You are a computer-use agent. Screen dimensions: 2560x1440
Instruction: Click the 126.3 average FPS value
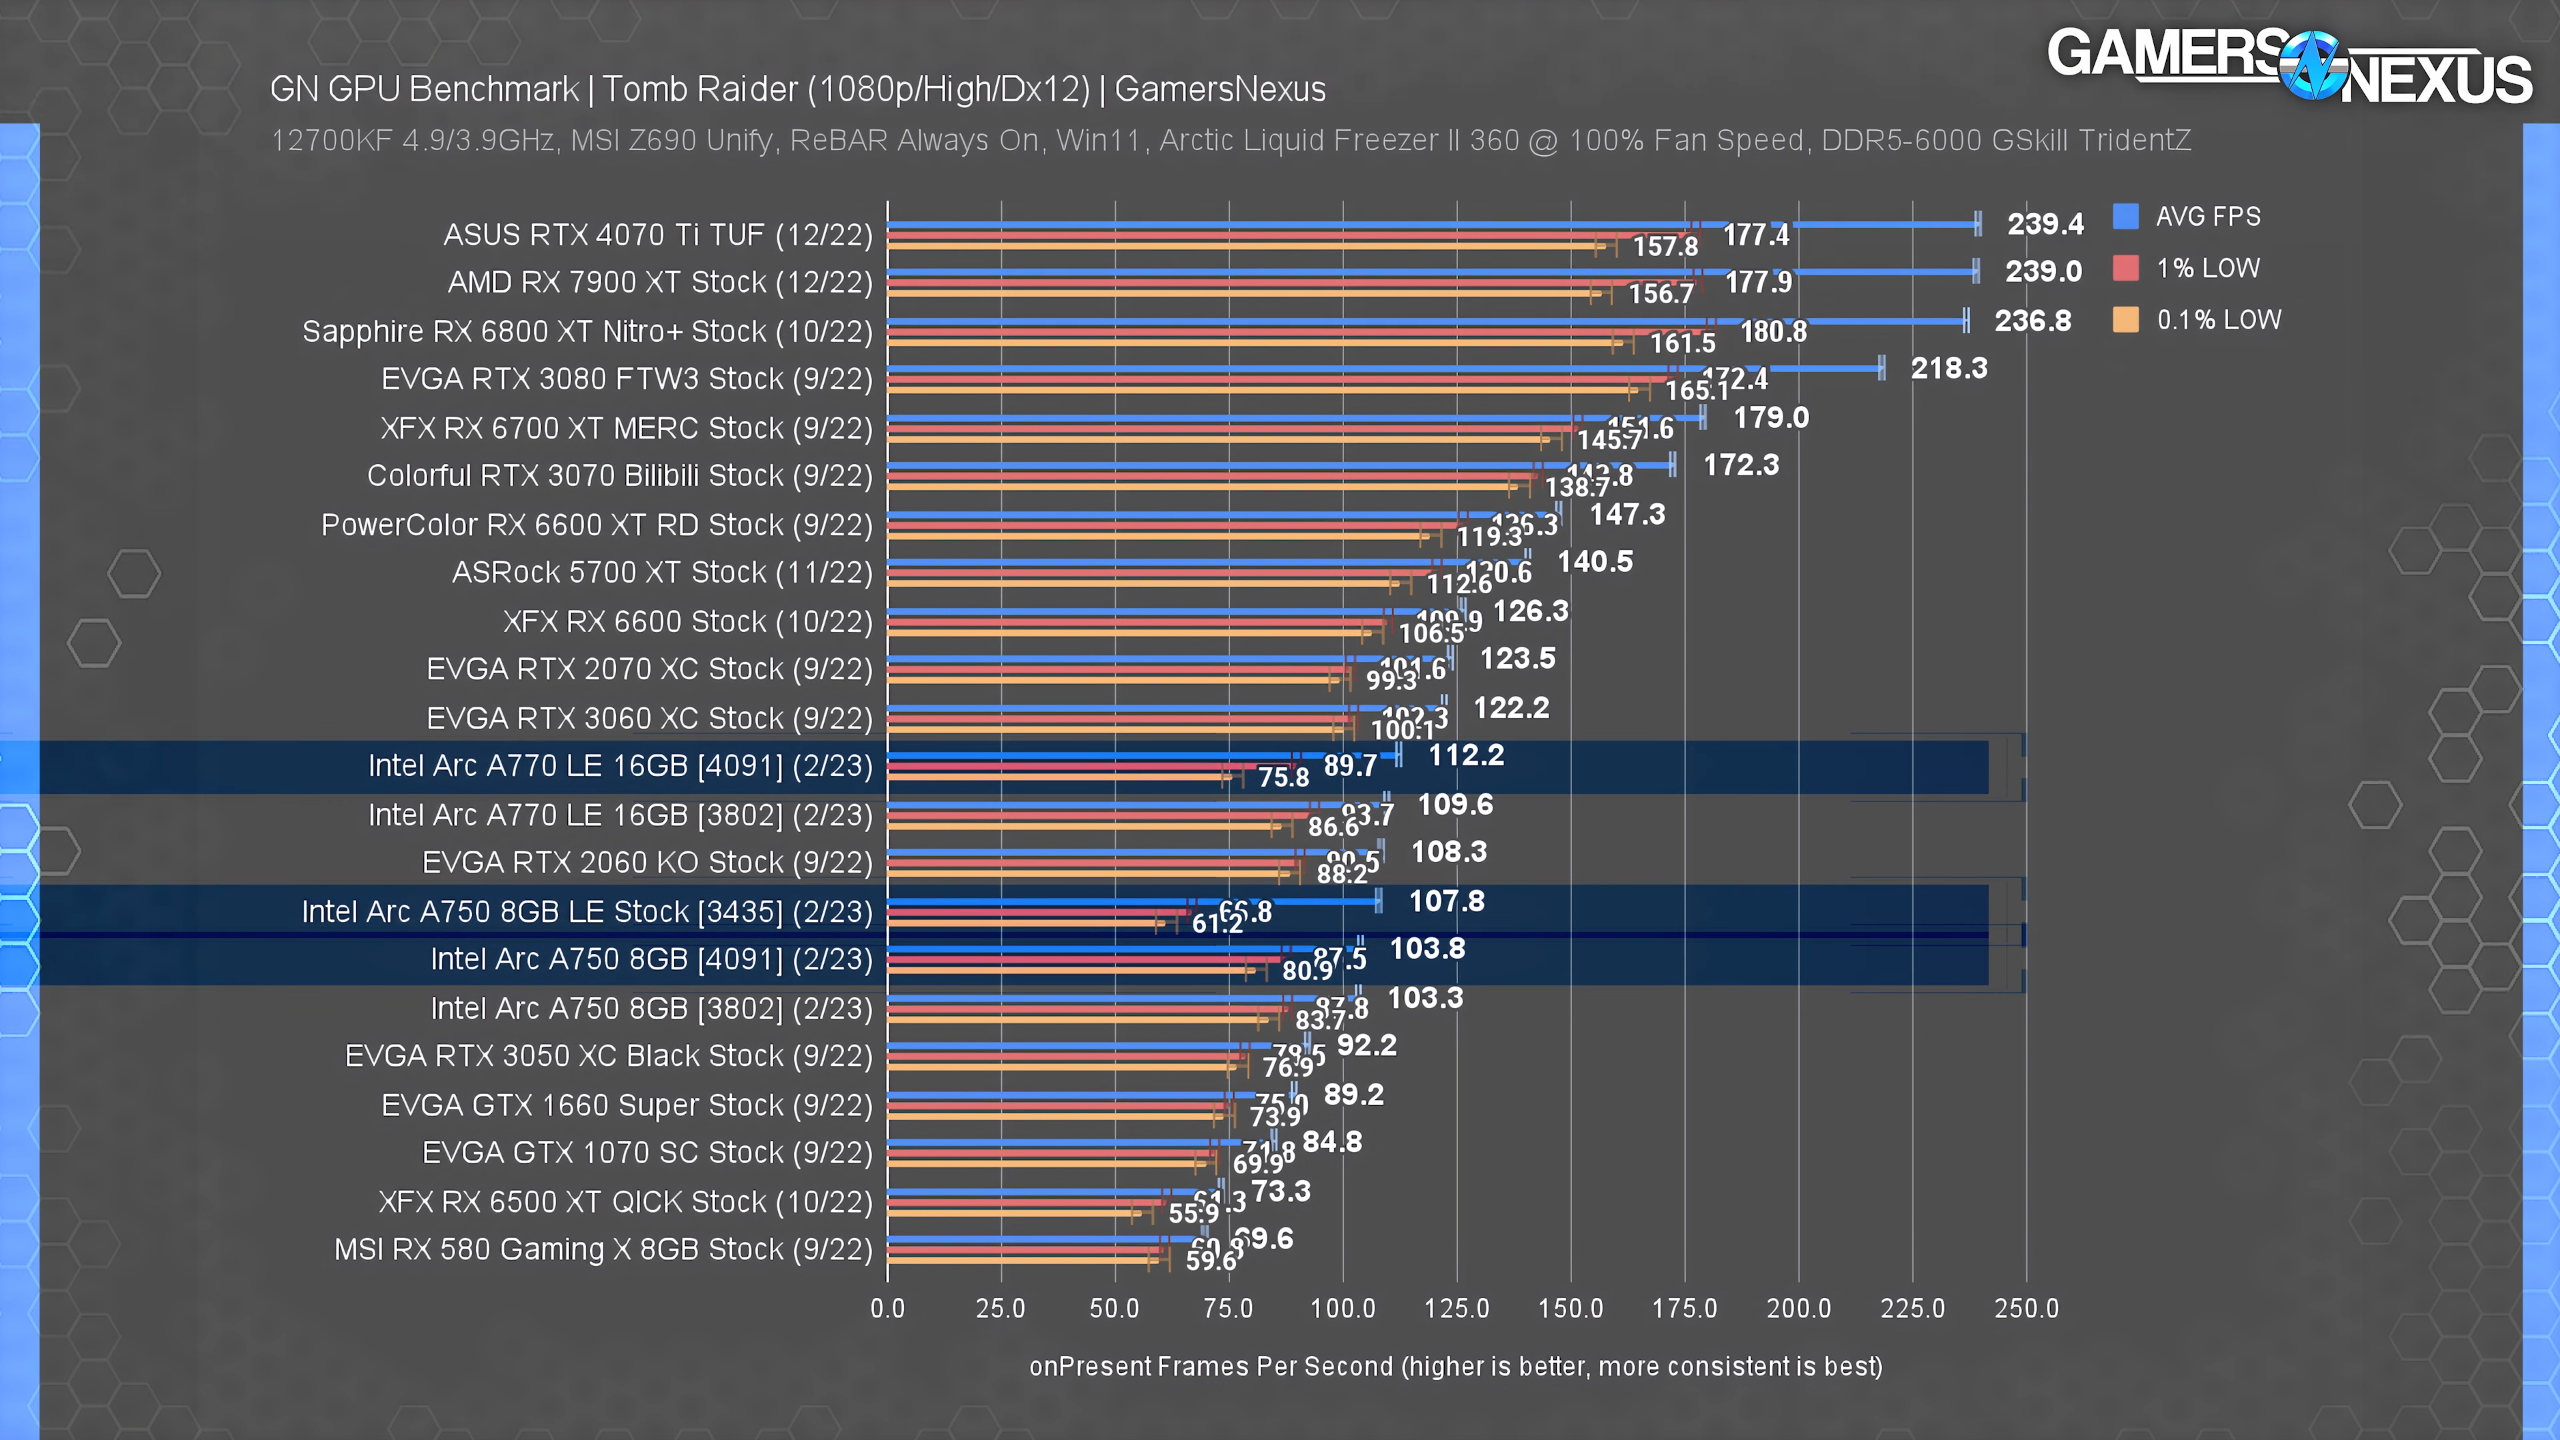coord(1531,611)
